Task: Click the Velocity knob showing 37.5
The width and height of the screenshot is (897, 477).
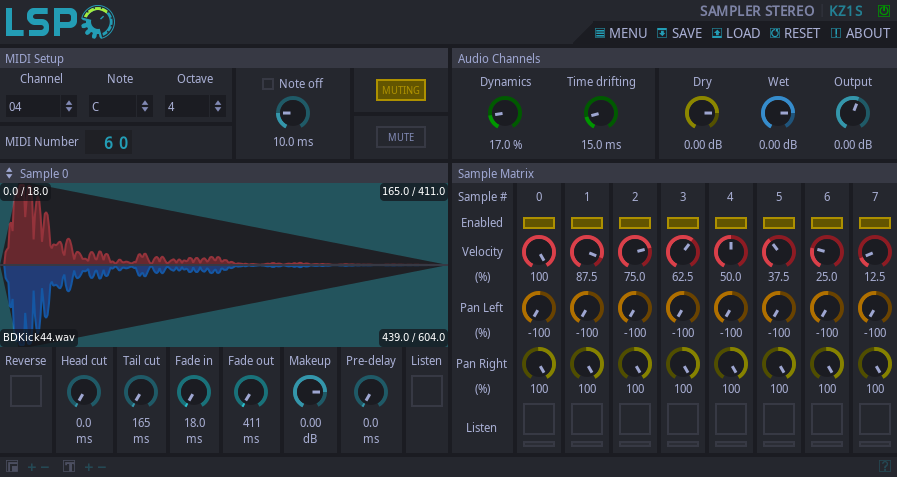Action: (779, 252)
